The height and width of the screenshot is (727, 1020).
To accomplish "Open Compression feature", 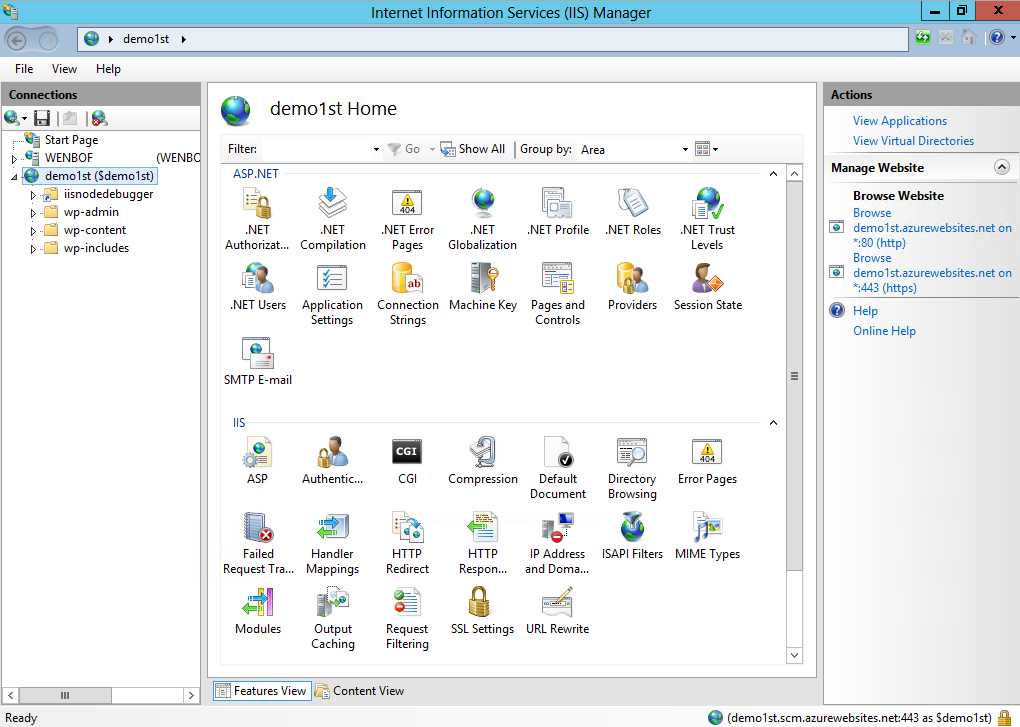I will [x=483, y=460].
